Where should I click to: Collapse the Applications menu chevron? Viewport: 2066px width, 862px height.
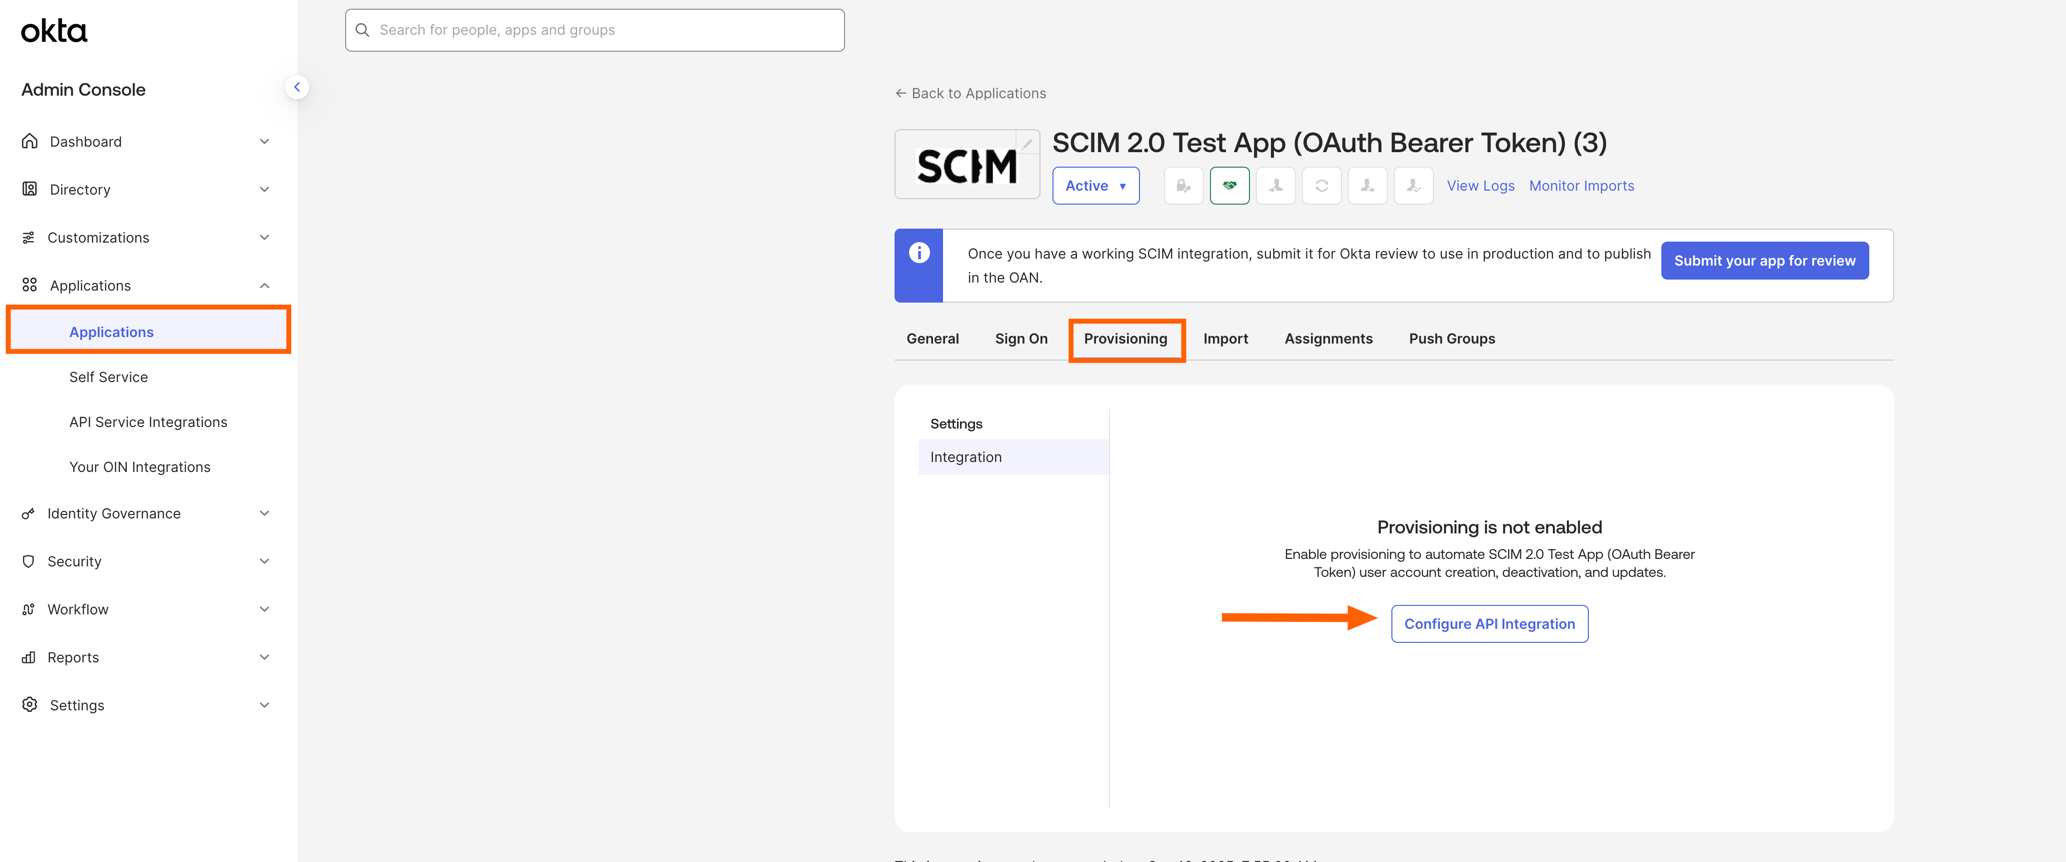264,285
